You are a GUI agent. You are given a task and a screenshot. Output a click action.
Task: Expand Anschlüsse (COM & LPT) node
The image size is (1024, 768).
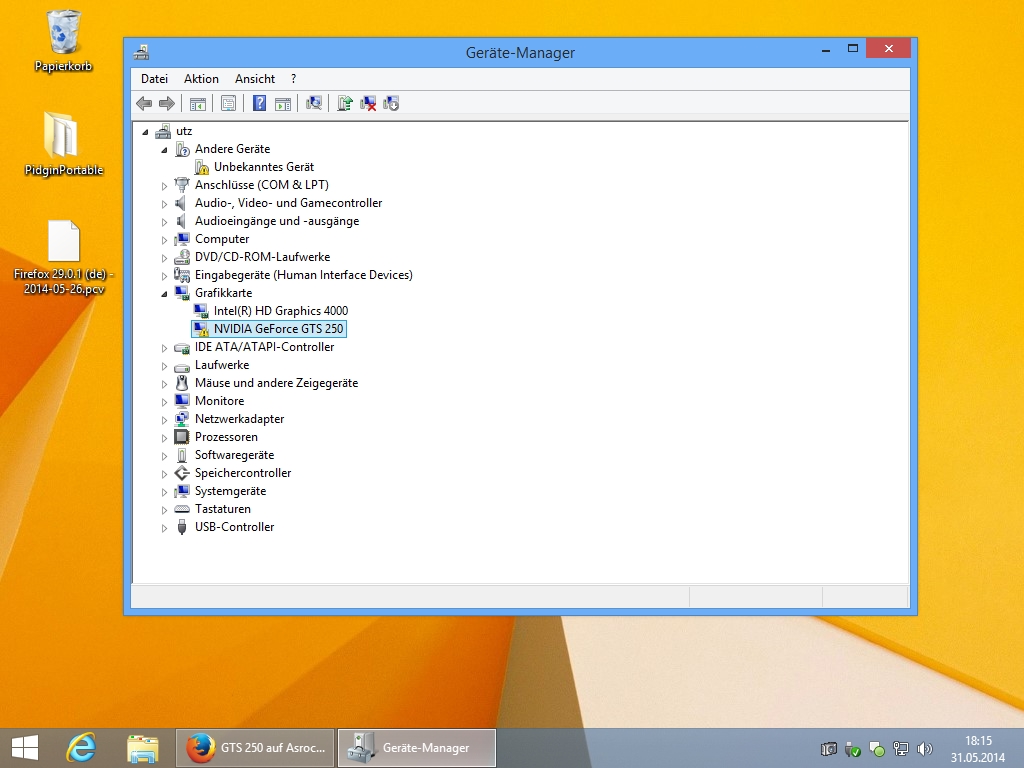tap(165, 186)
